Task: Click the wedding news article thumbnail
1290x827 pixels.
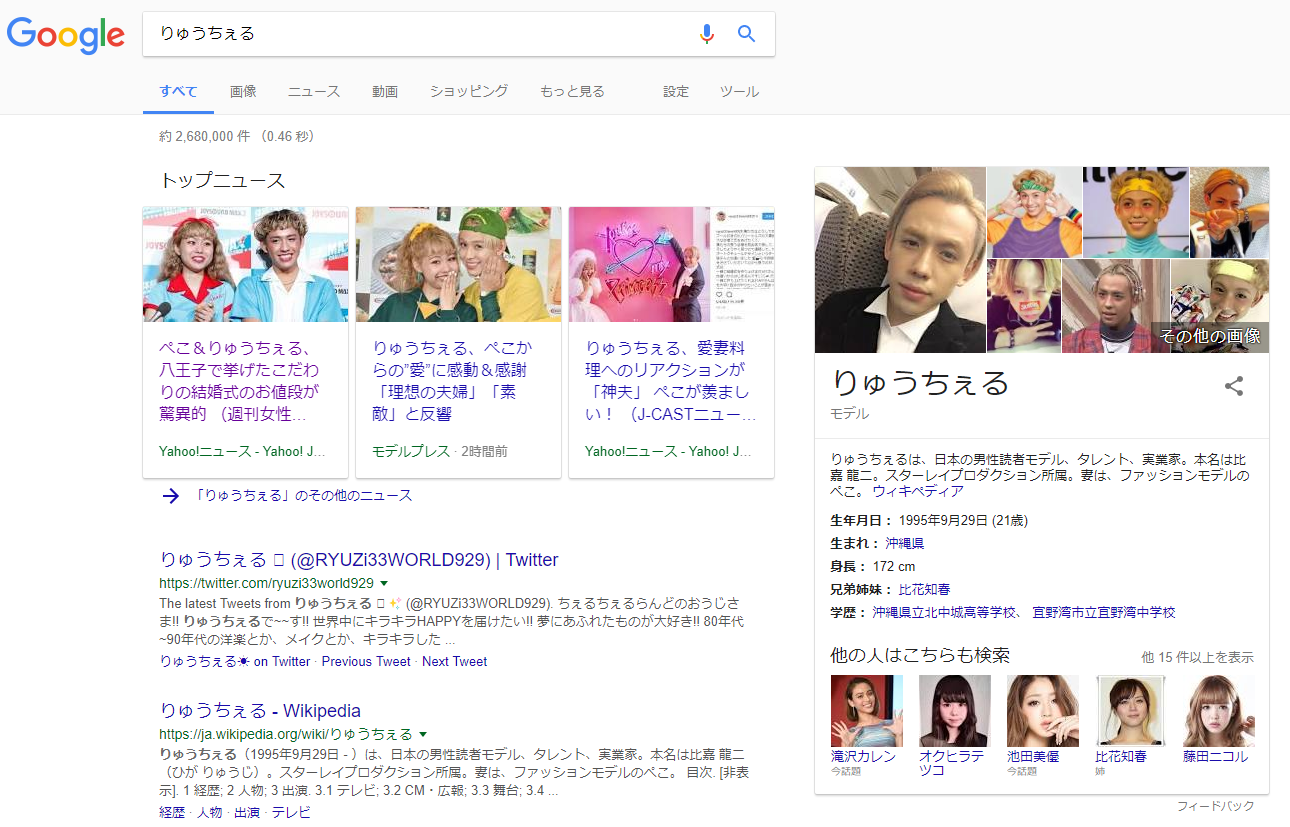Action: 245,264
